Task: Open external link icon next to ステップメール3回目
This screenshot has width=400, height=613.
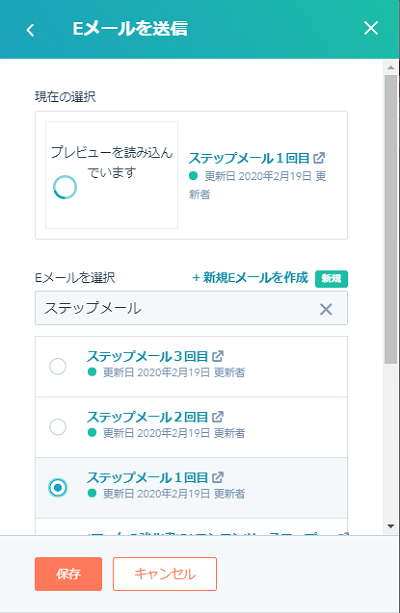Action: pos(217,356)
